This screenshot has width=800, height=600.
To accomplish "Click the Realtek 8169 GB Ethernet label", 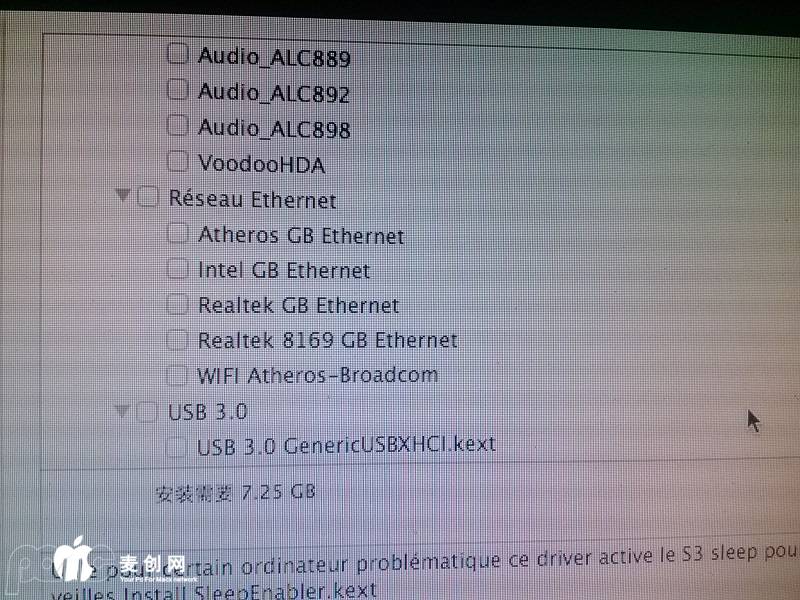I will pos(328,340).
